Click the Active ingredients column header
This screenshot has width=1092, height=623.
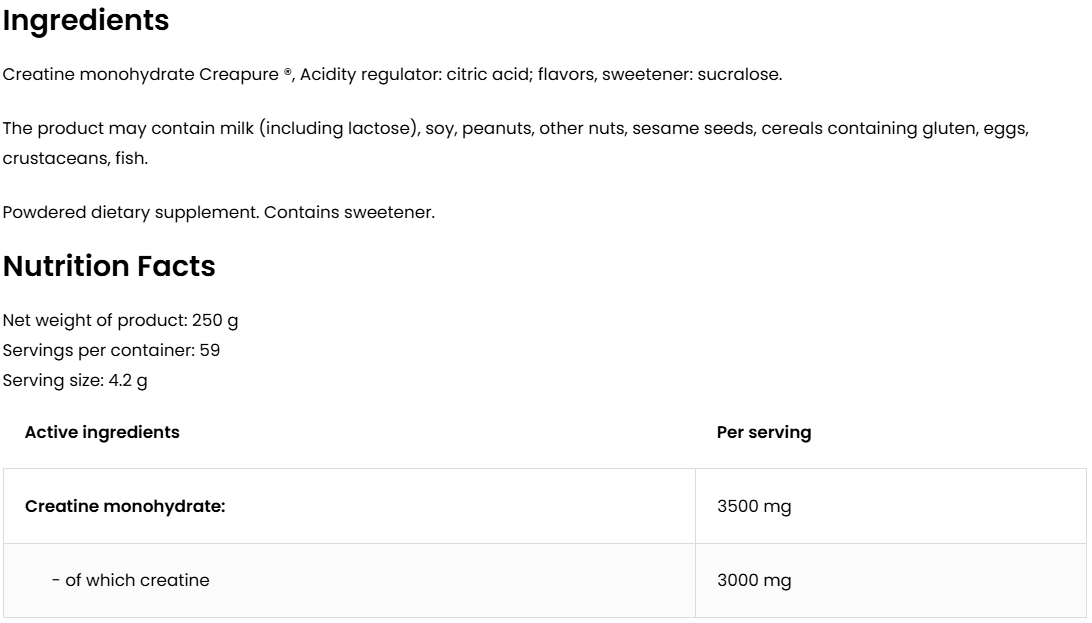(x=102, y=433)
